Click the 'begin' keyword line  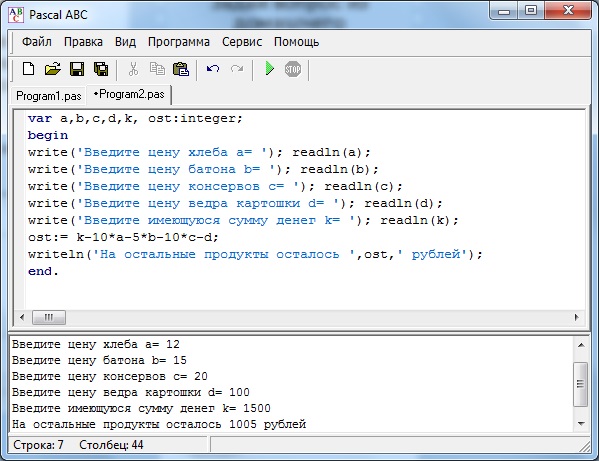[x=48, y=135]
